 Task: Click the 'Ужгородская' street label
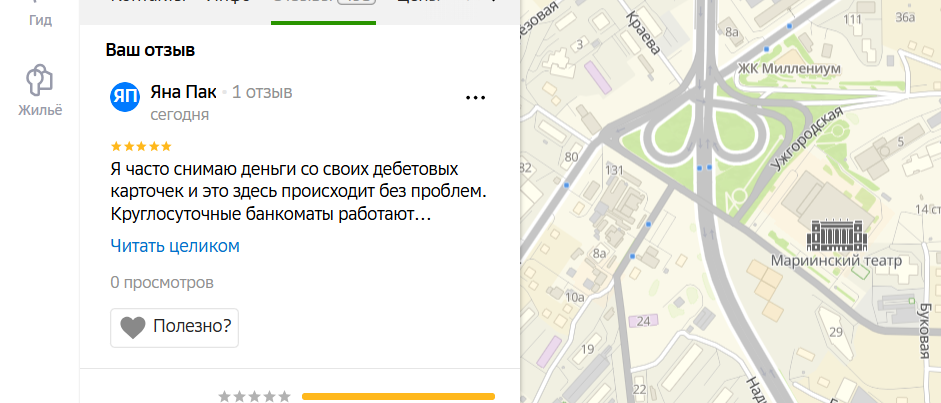point(807,140)
